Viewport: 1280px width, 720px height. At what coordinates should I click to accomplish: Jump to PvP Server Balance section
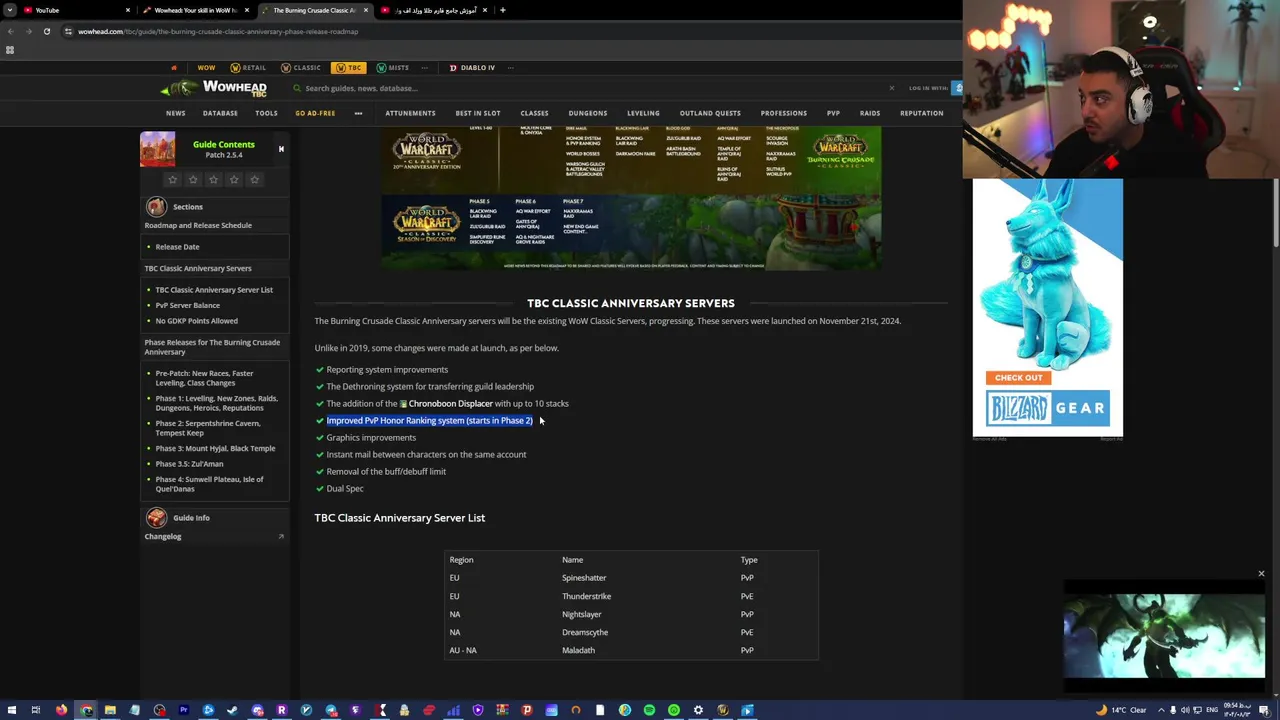tap(187, 305)
